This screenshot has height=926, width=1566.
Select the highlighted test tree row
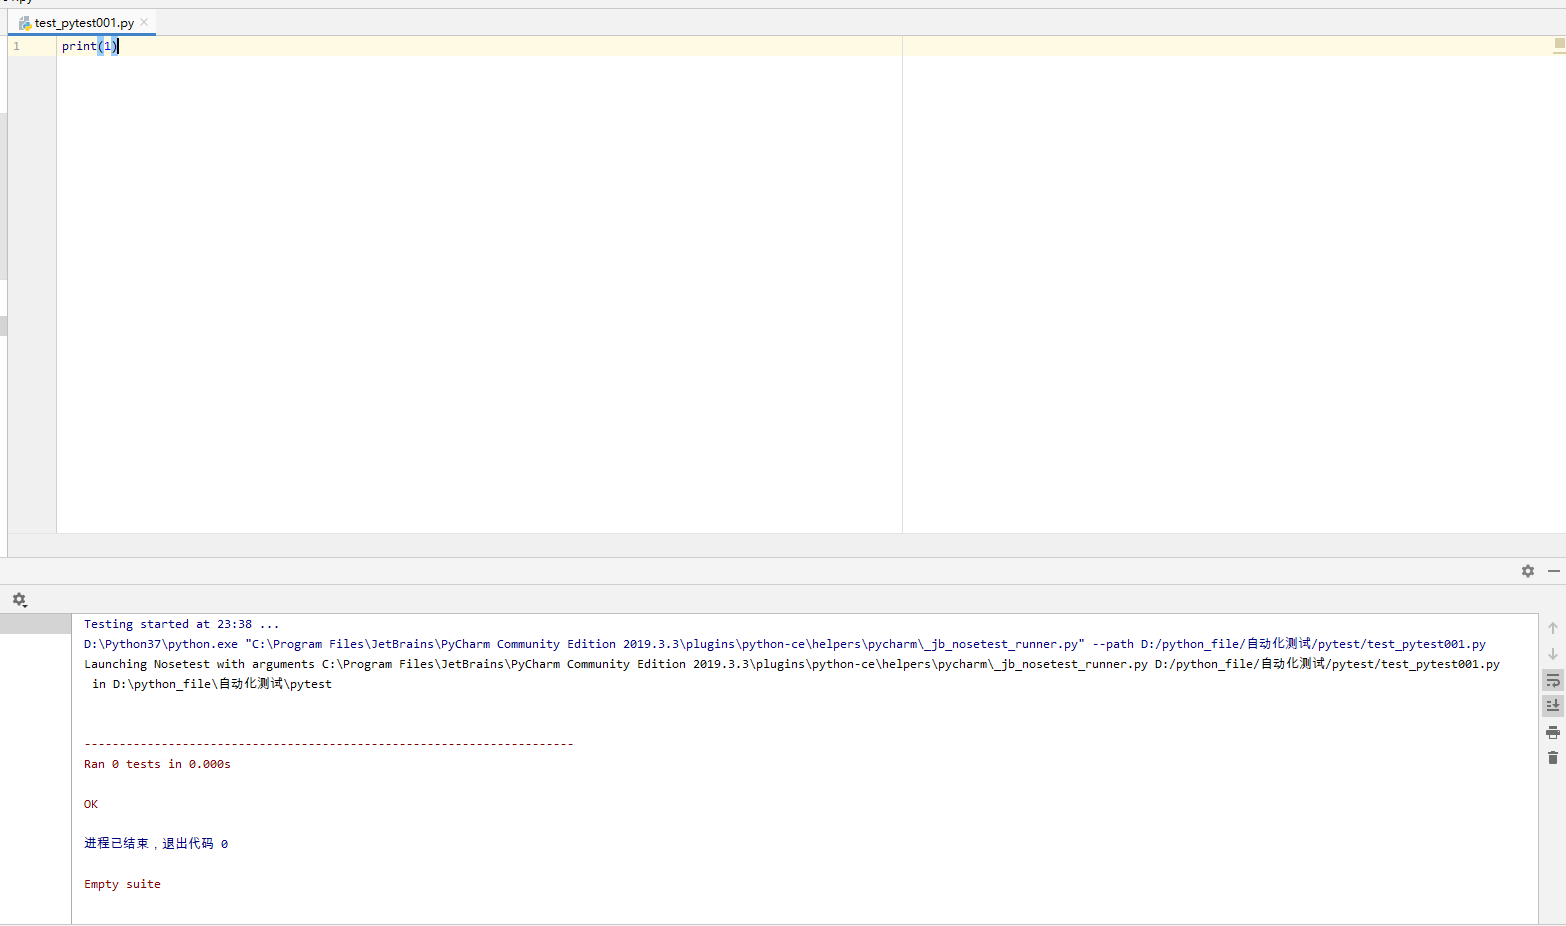[35, 624]
